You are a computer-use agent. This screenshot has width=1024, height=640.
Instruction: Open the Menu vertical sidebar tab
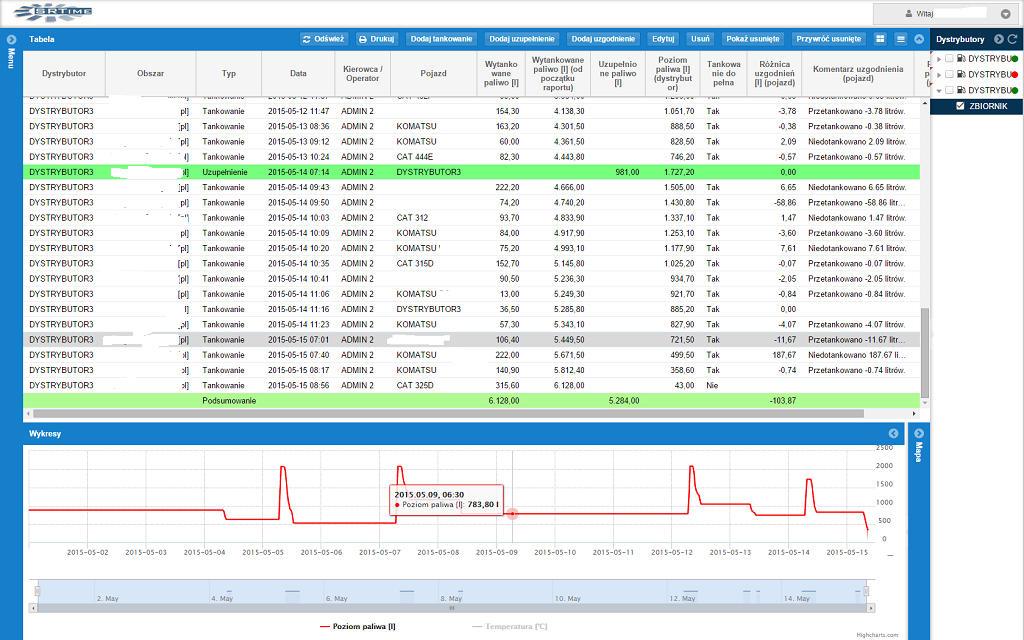[11, 58]
